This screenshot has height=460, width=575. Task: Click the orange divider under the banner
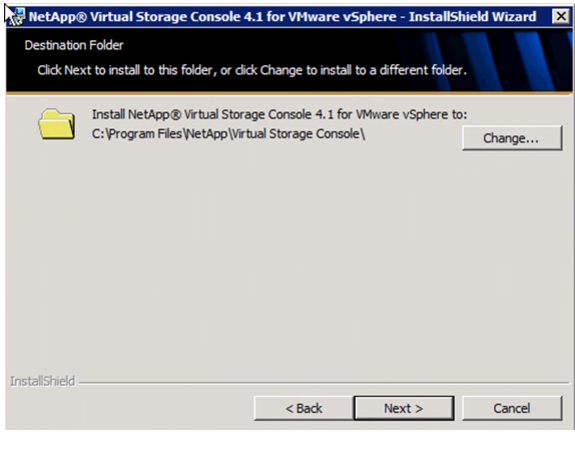(289, 93)
